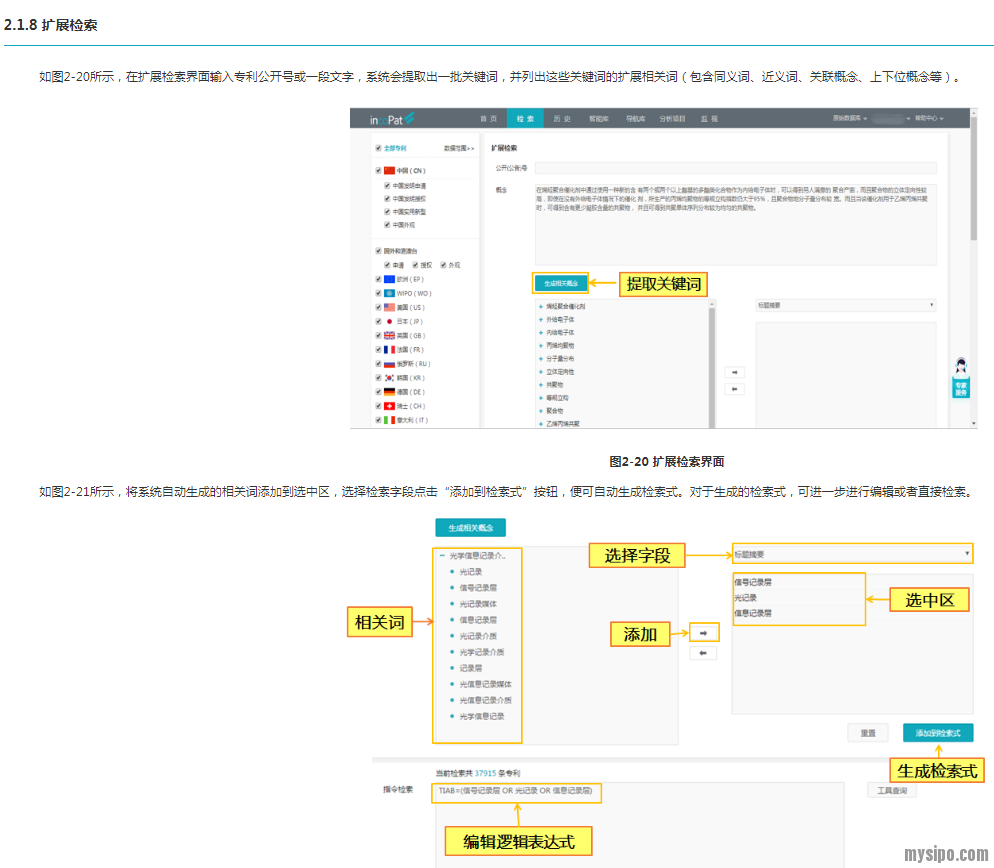Toggle the 全部专利 checkbox
The image size is (994, 868).
click(x=379, y=148)
